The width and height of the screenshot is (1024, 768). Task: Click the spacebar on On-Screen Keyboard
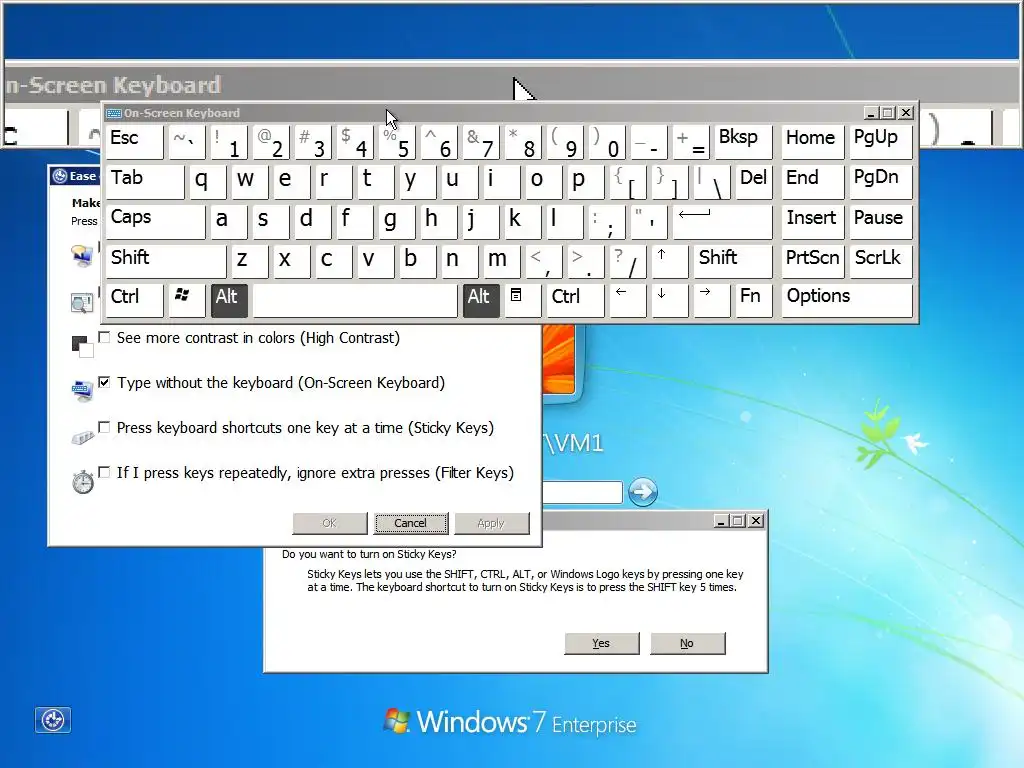[355, 300]
